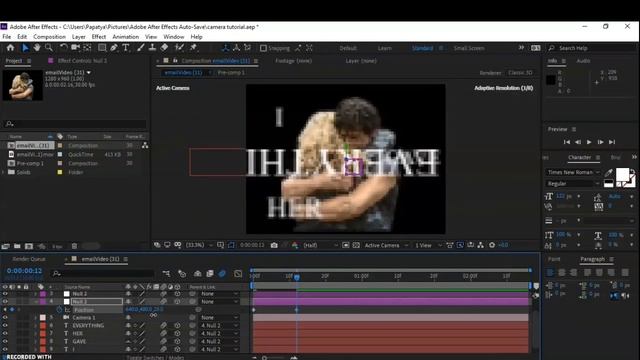Select the Brush tool
The height and width of the screenshot is (360, 640).
pyautogui.click(x=140, y=48)
